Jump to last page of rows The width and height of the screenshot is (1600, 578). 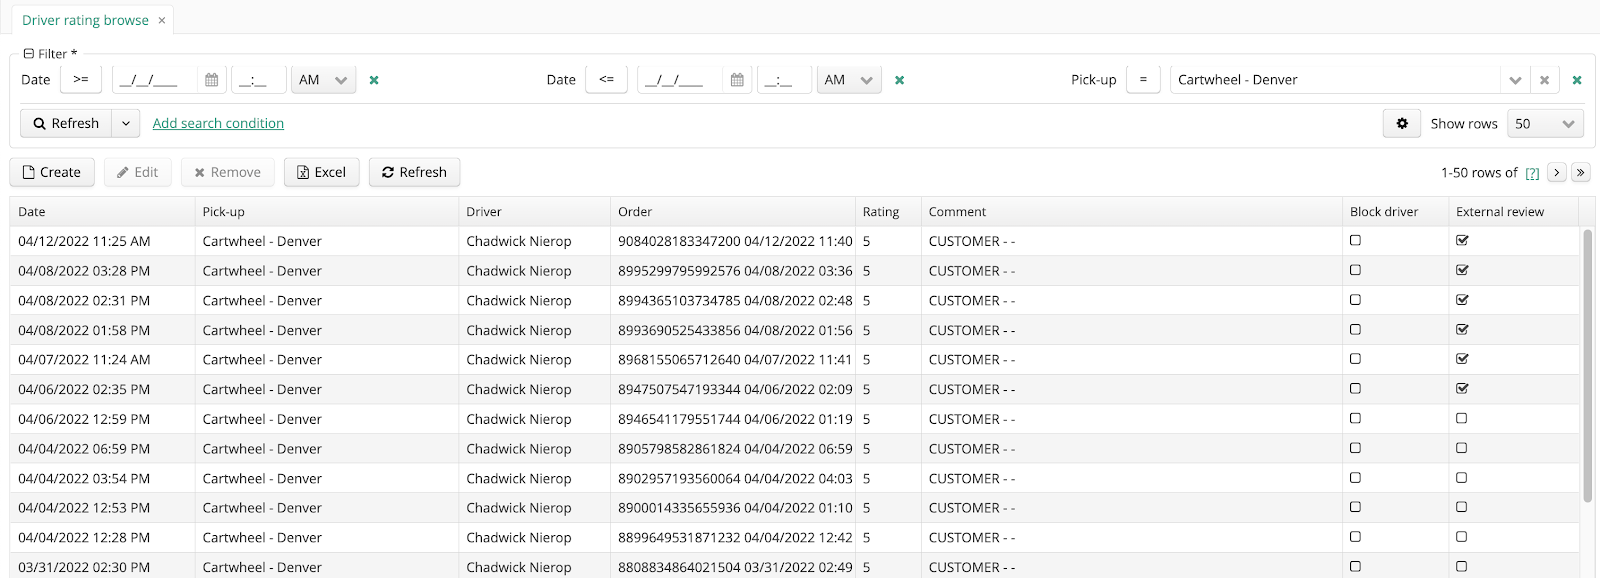(x=1581, y=172)
